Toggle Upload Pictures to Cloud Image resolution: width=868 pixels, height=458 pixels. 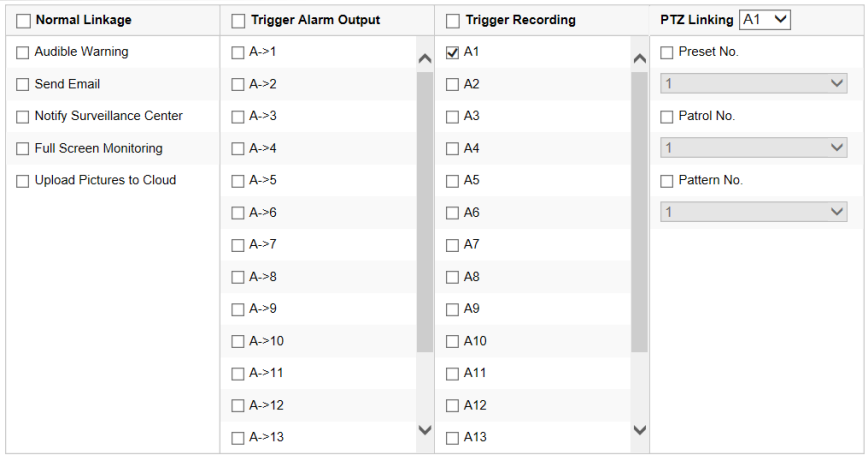(23, 181)
